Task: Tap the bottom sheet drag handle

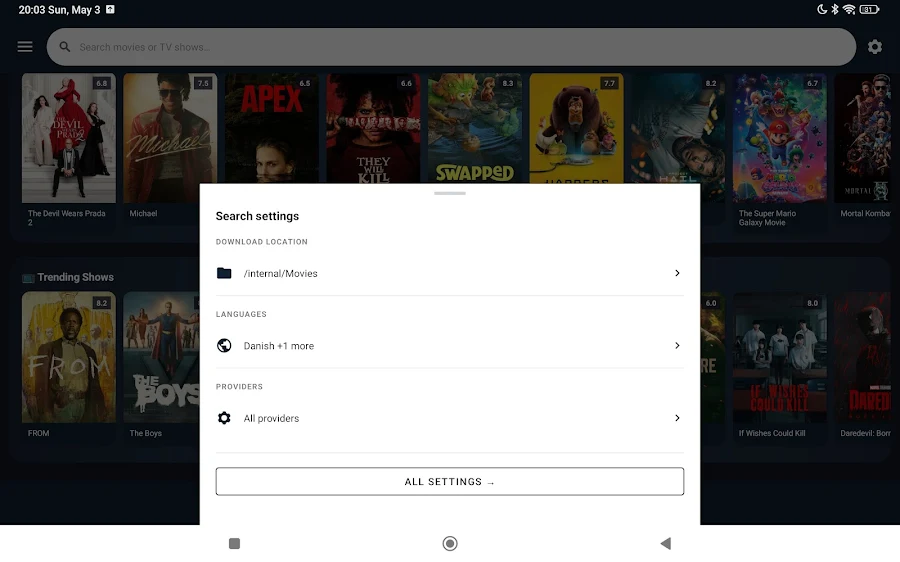Action: pyautogui.click(x=450, y=193)
